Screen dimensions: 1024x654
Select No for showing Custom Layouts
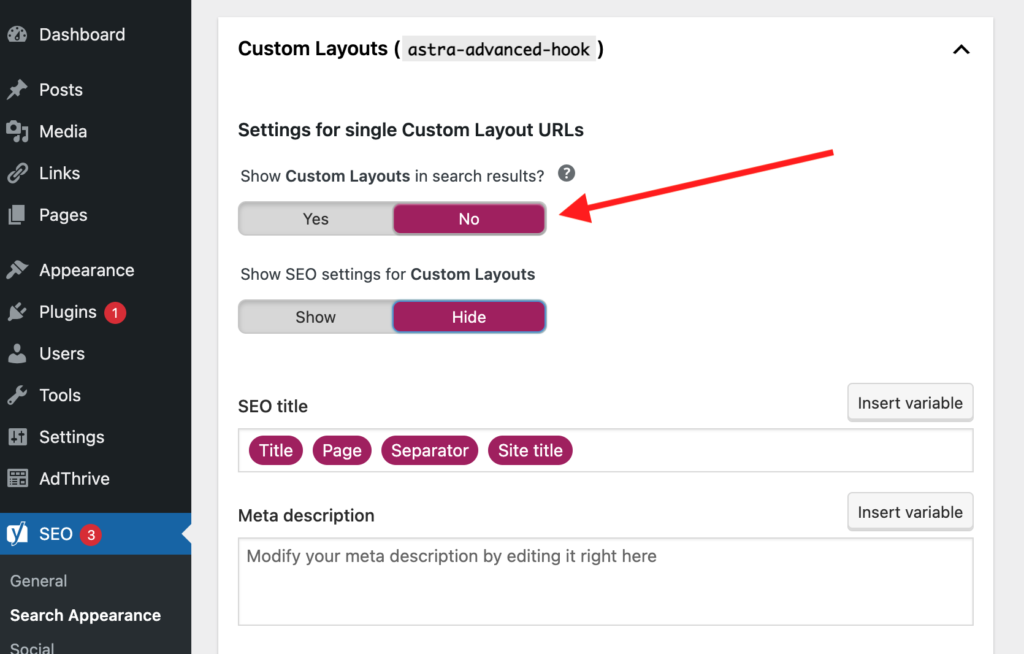pos(469,219)
